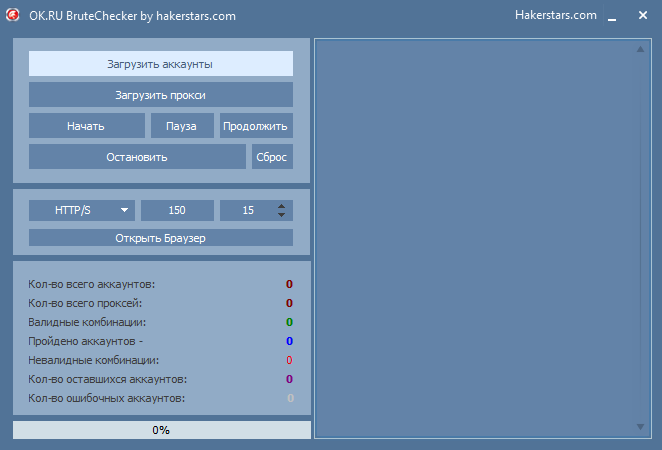Click the Продолжить button

point(256,127)
